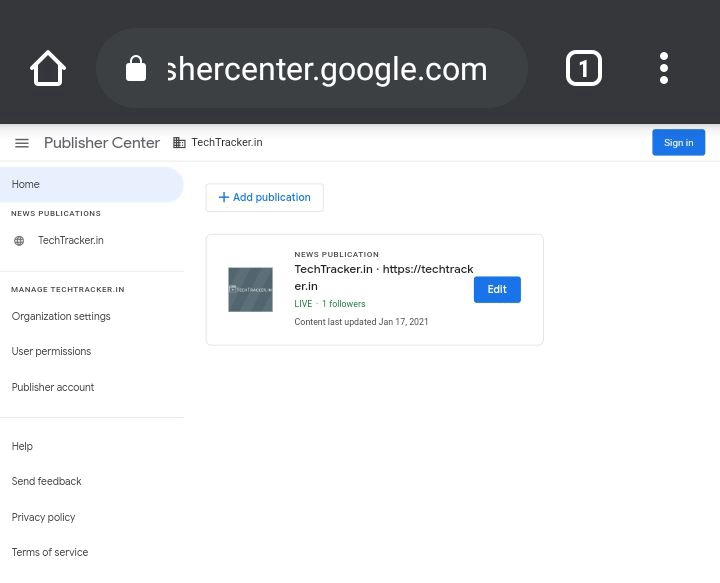Click the blue Sign in button
Screen dimensions: 720x583
point(678,143)
